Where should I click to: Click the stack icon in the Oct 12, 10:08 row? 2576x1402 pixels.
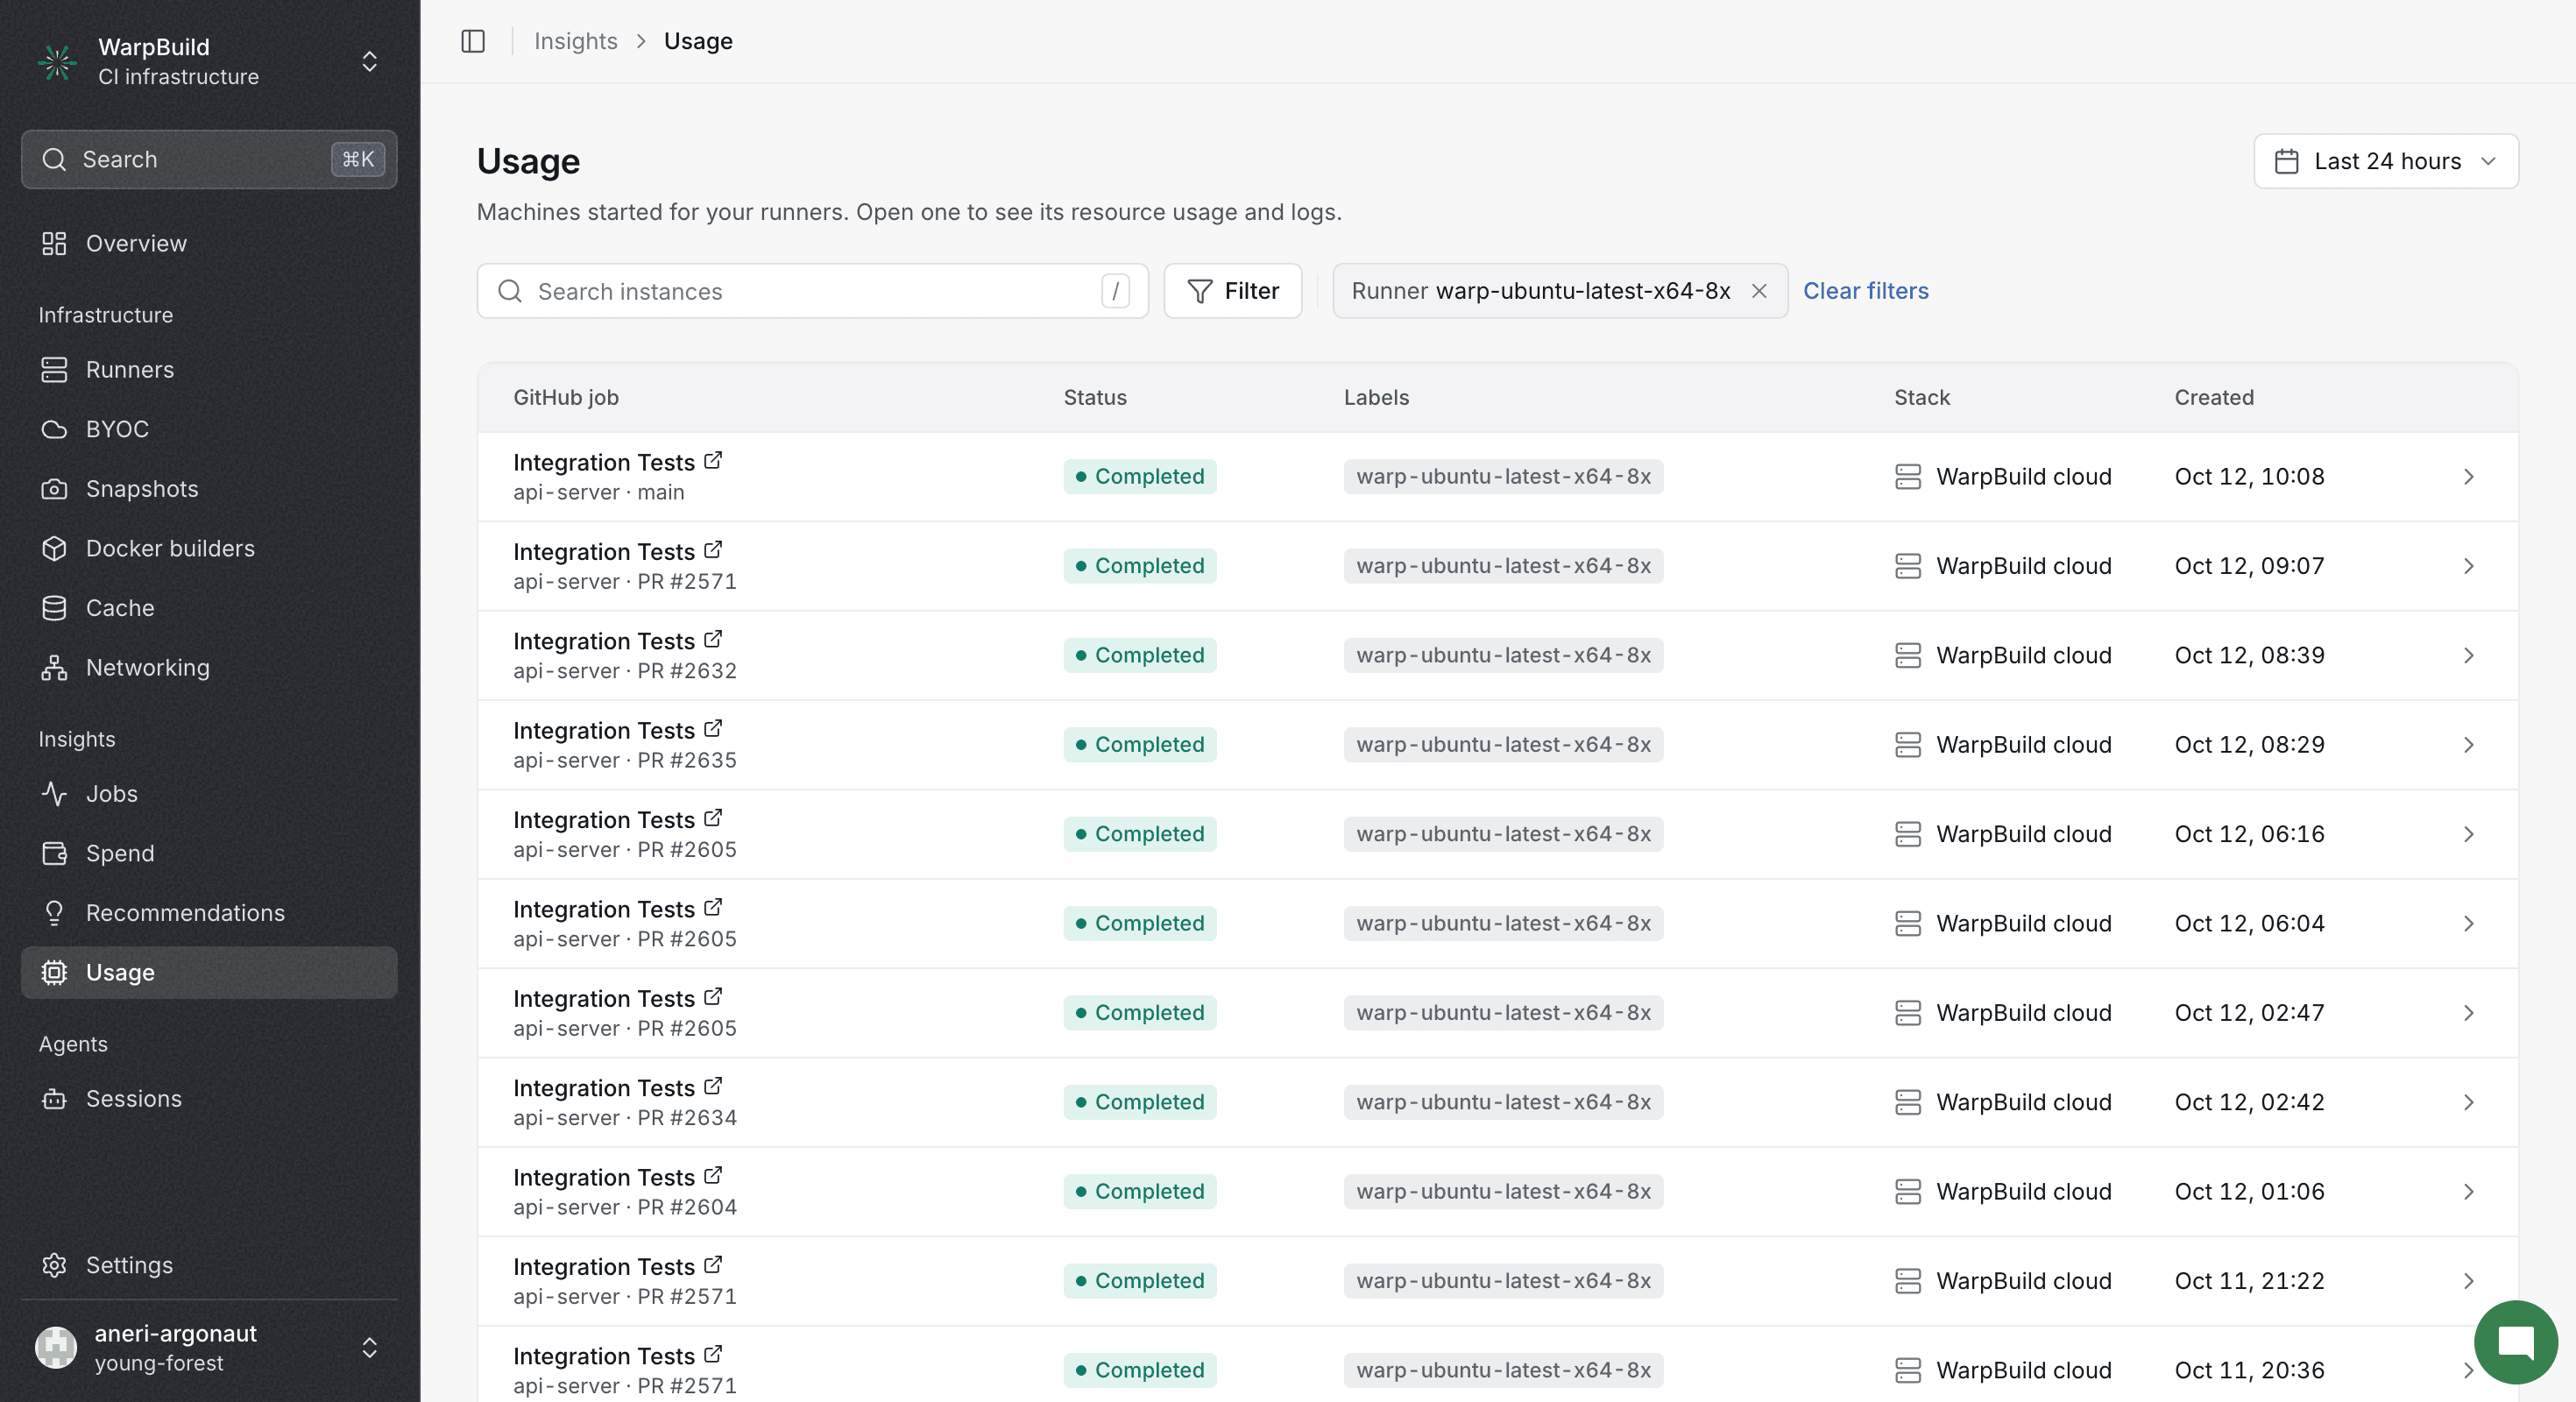pyautogui.click(x=1908, y=477)
